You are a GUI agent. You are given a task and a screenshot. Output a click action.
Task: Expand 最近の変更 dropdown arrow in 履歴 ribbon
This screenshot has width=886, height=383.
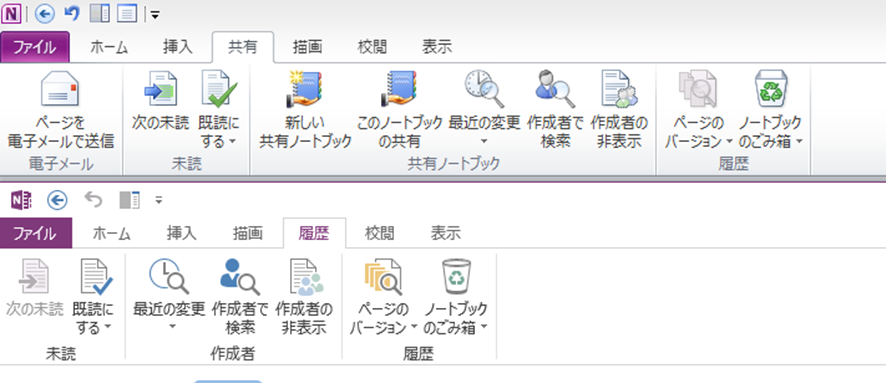173,327
